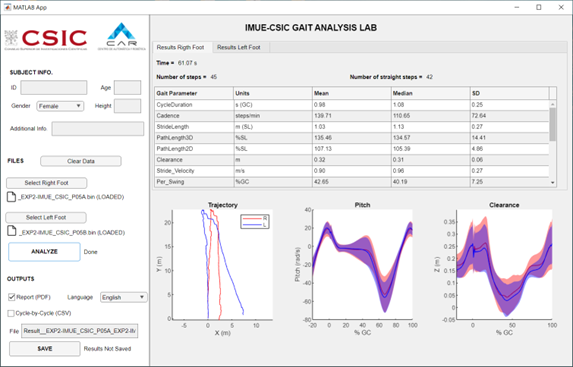Enable the Cycle-by-Cycle (CSV) checkbox
Image resolution: width=573 pixels, height=367 pixels.
click(x=11, y=313)
